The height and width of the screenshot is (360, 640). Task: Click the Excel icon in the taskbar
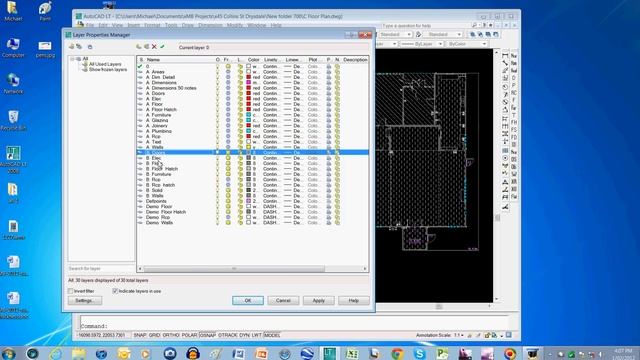pos(352,353)
